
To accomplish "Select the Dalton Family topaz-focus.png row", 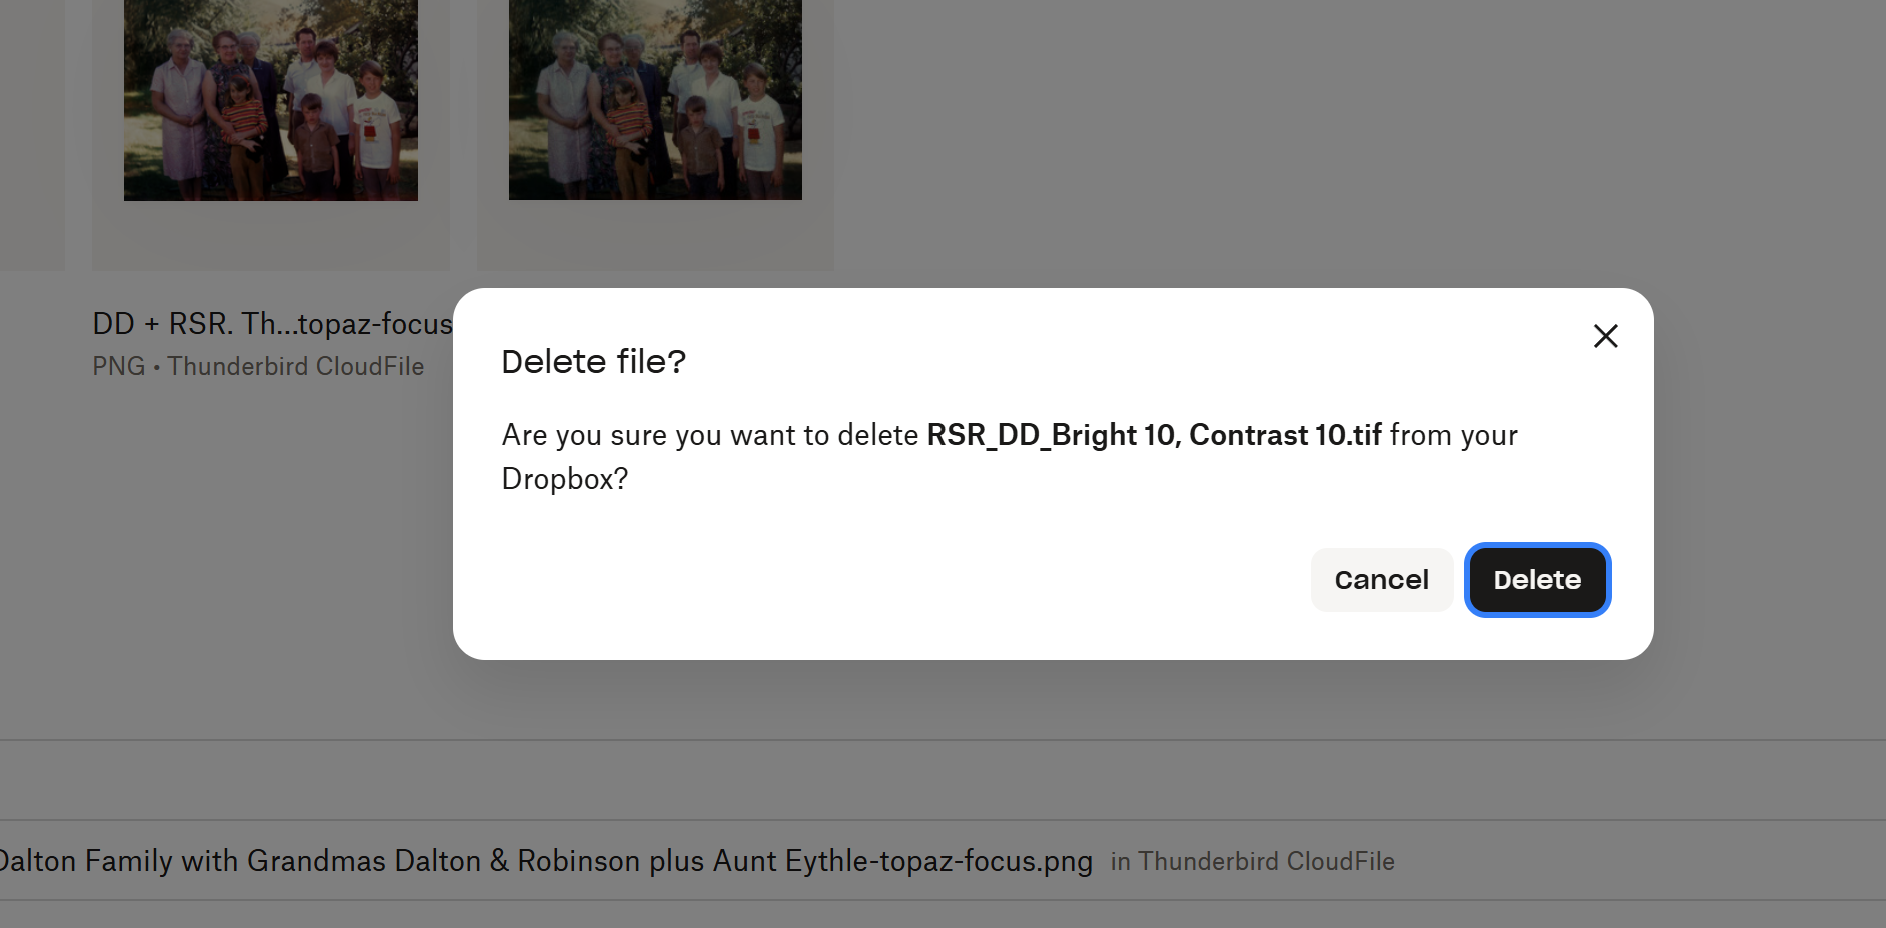I will pos(545,861).
